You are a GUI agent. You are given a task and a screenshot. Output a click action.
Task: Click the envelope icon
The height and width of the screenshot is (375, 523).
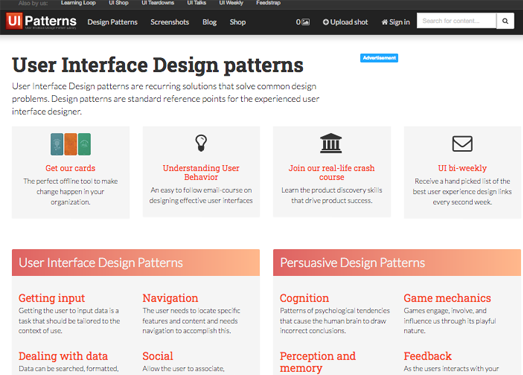click(462, 143)
